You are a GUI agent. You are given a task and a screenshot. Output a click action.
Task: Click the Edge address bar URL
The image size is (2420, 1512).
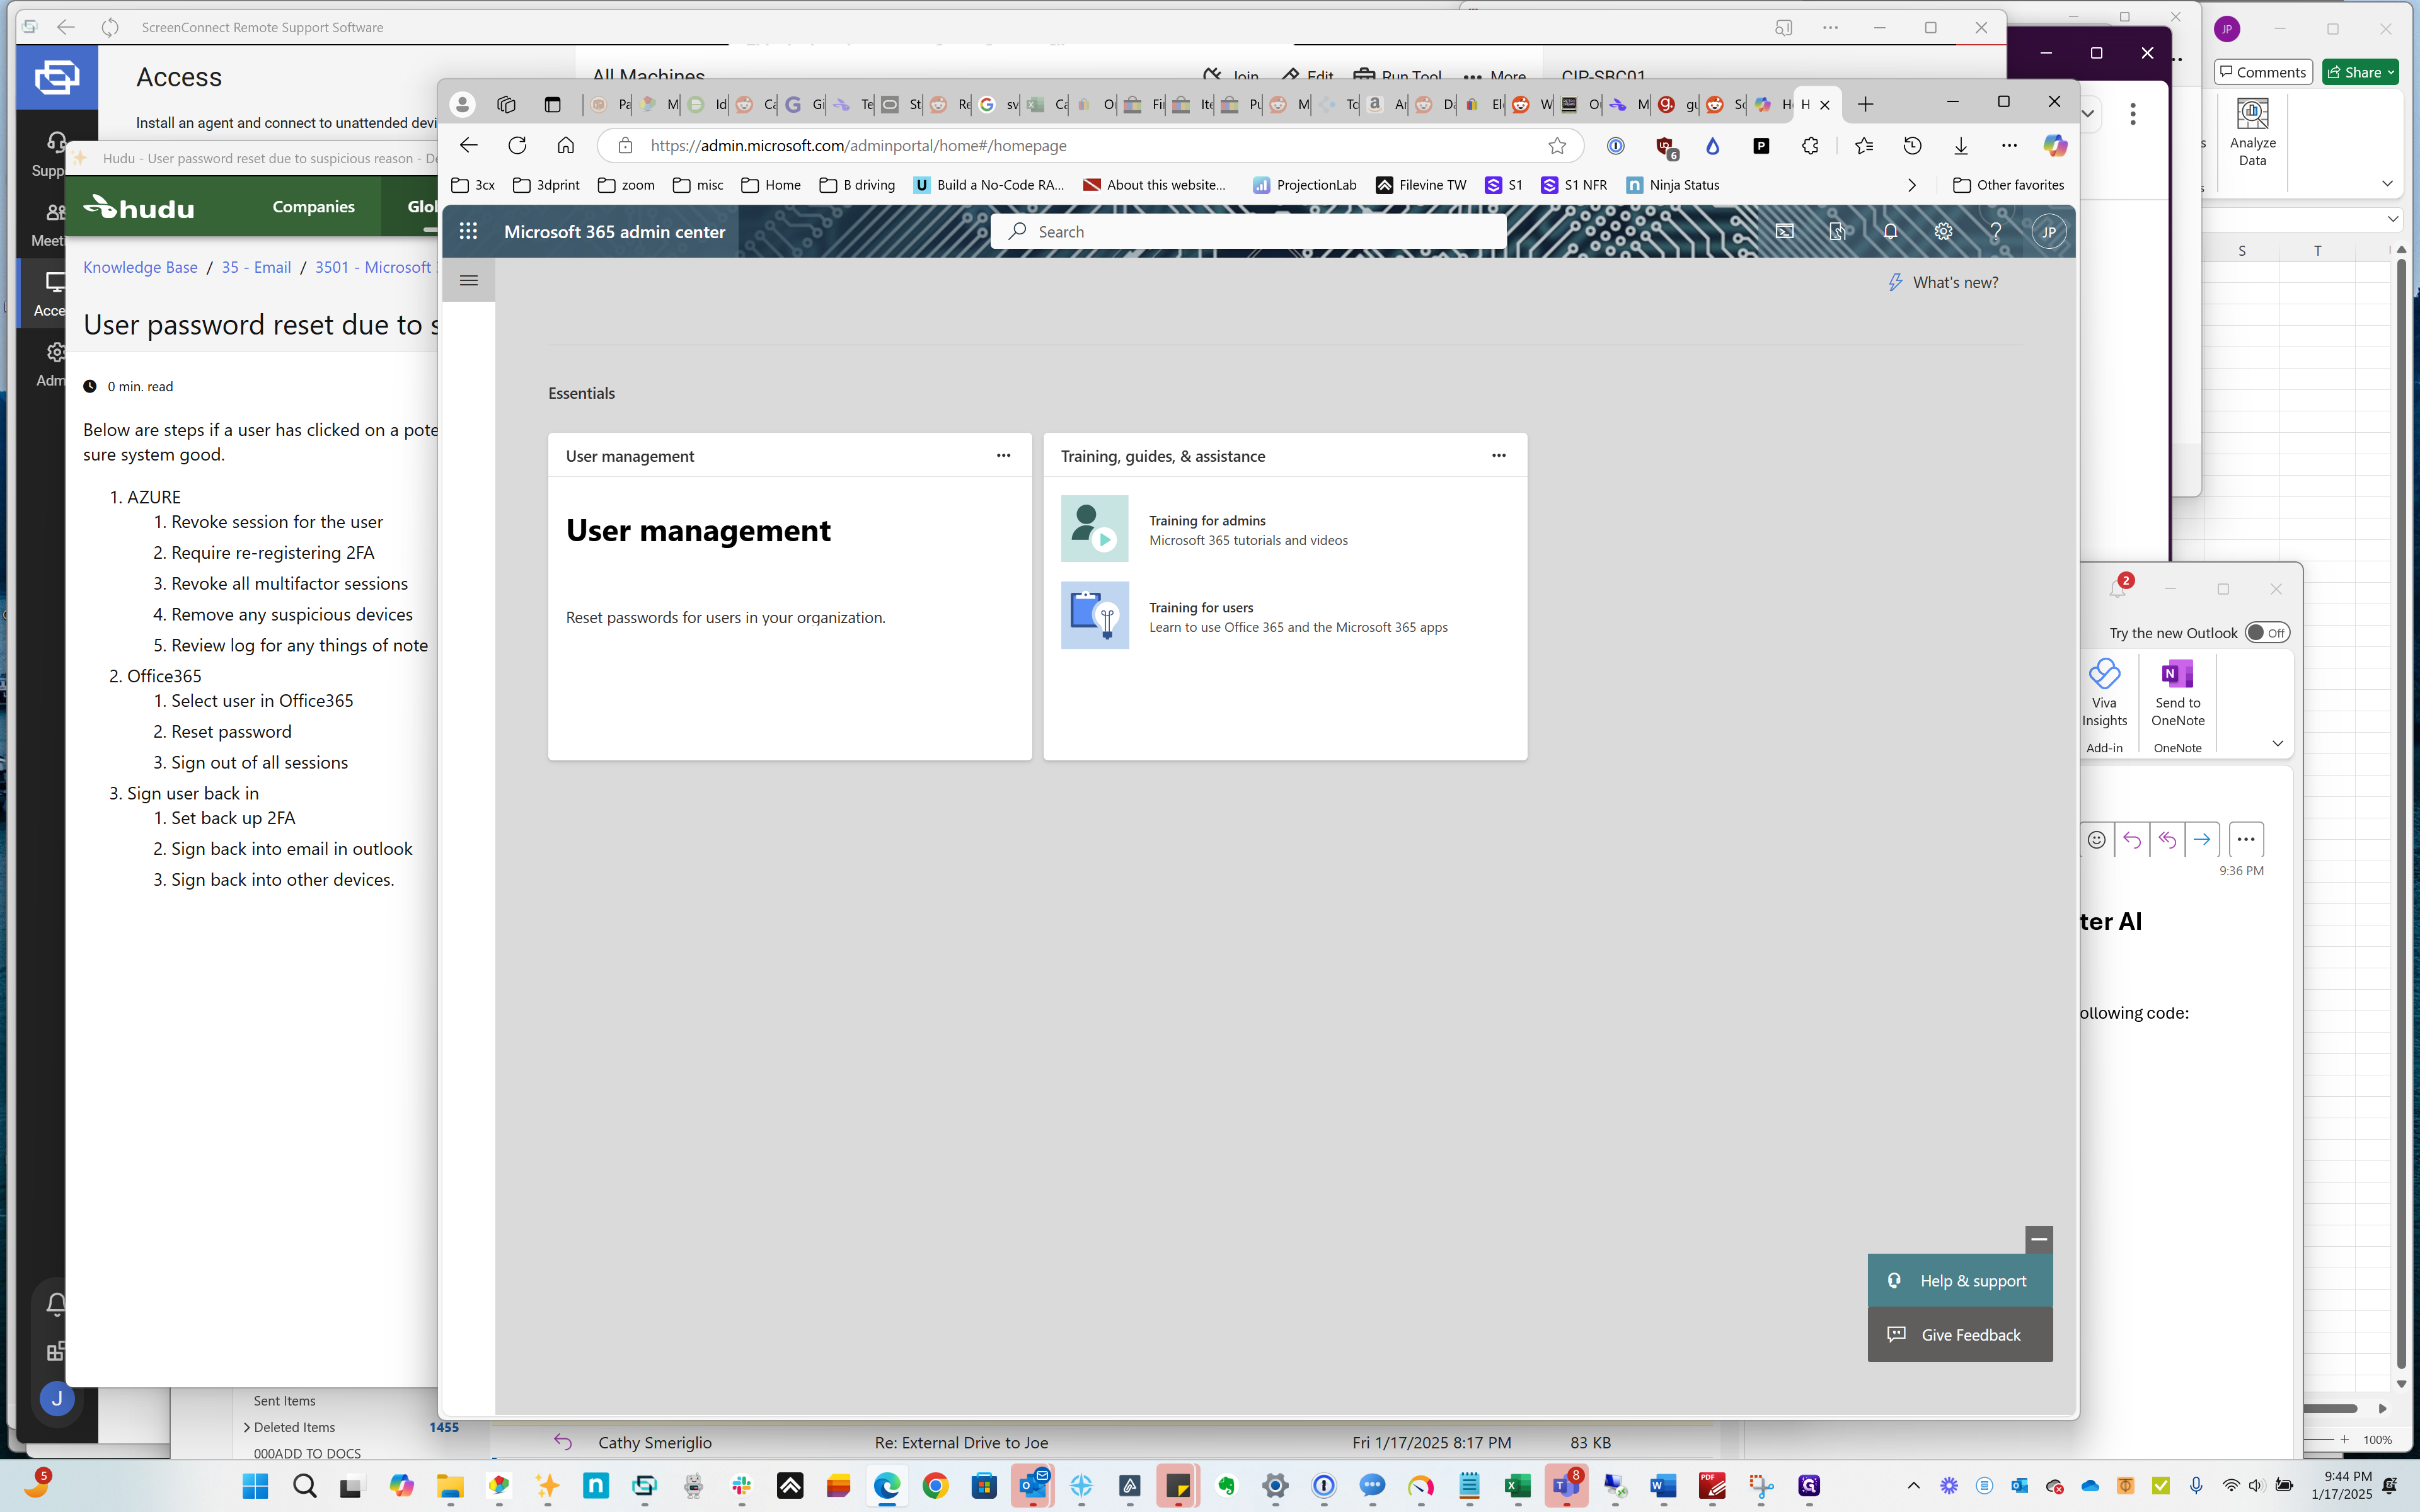(858, 146)
